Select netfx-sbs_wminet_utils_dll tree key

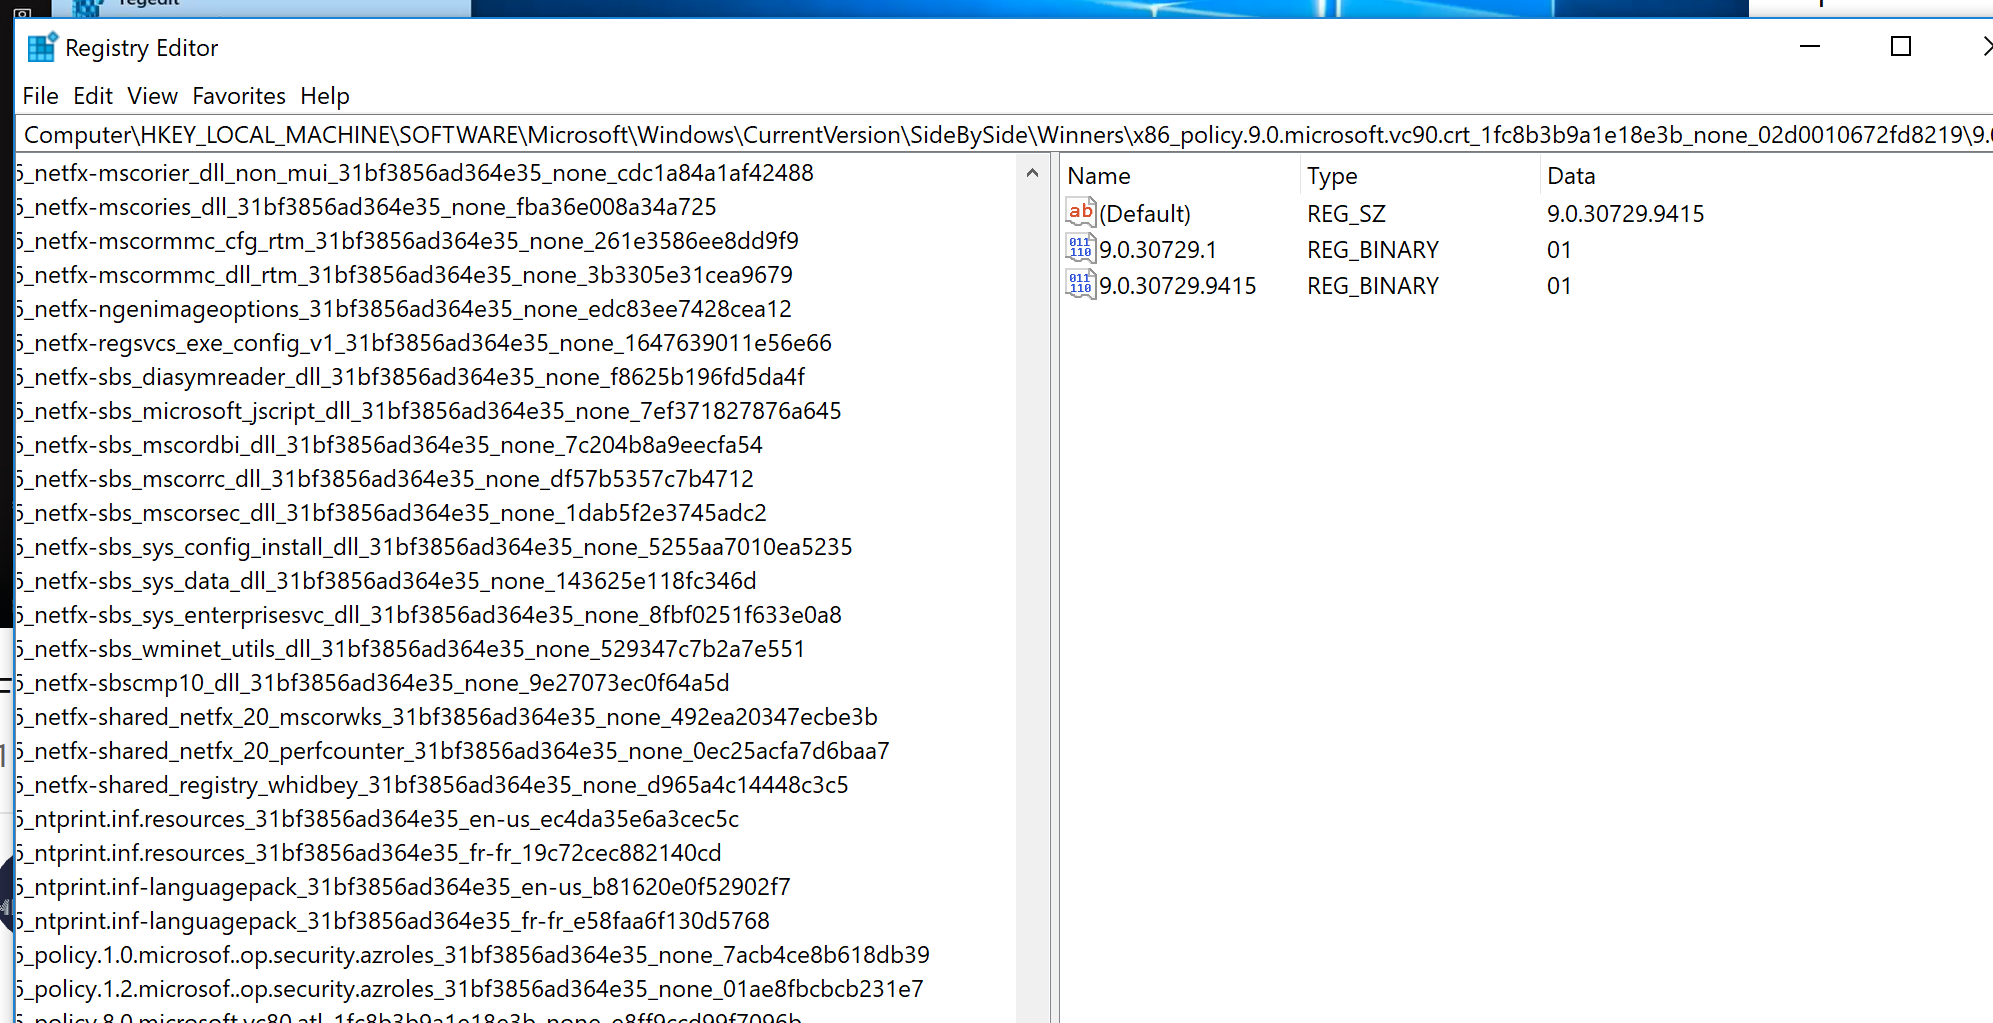(411, 649)
